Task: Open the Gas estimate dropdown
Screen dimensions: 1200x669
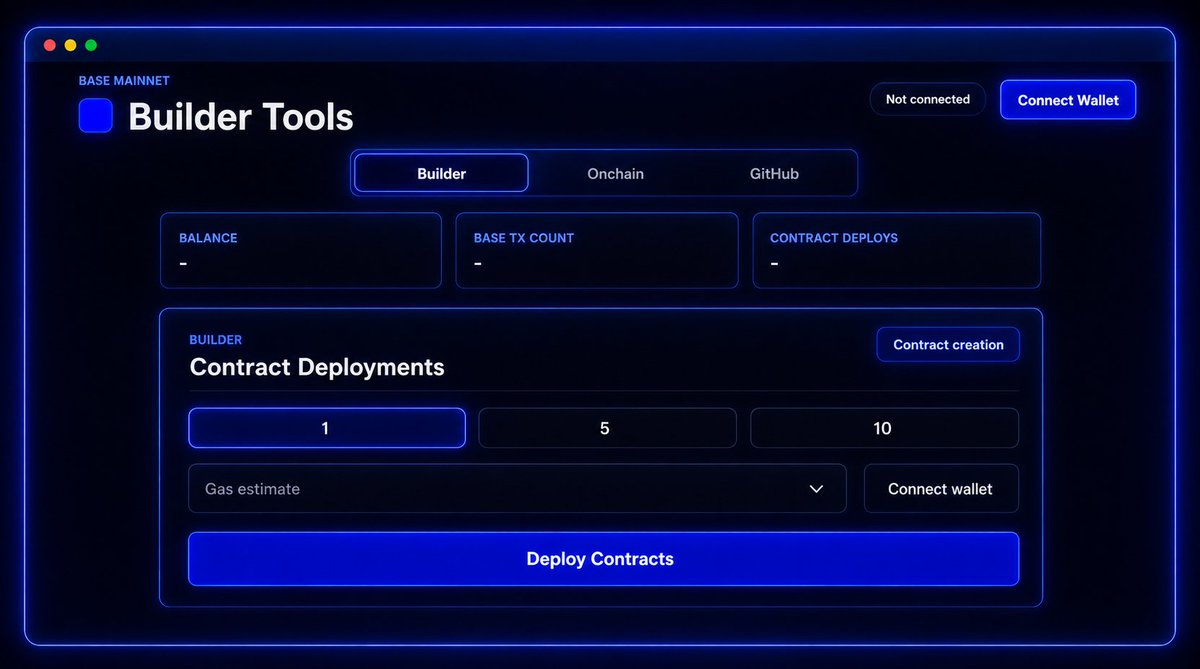Action: (x=518, y=488)
